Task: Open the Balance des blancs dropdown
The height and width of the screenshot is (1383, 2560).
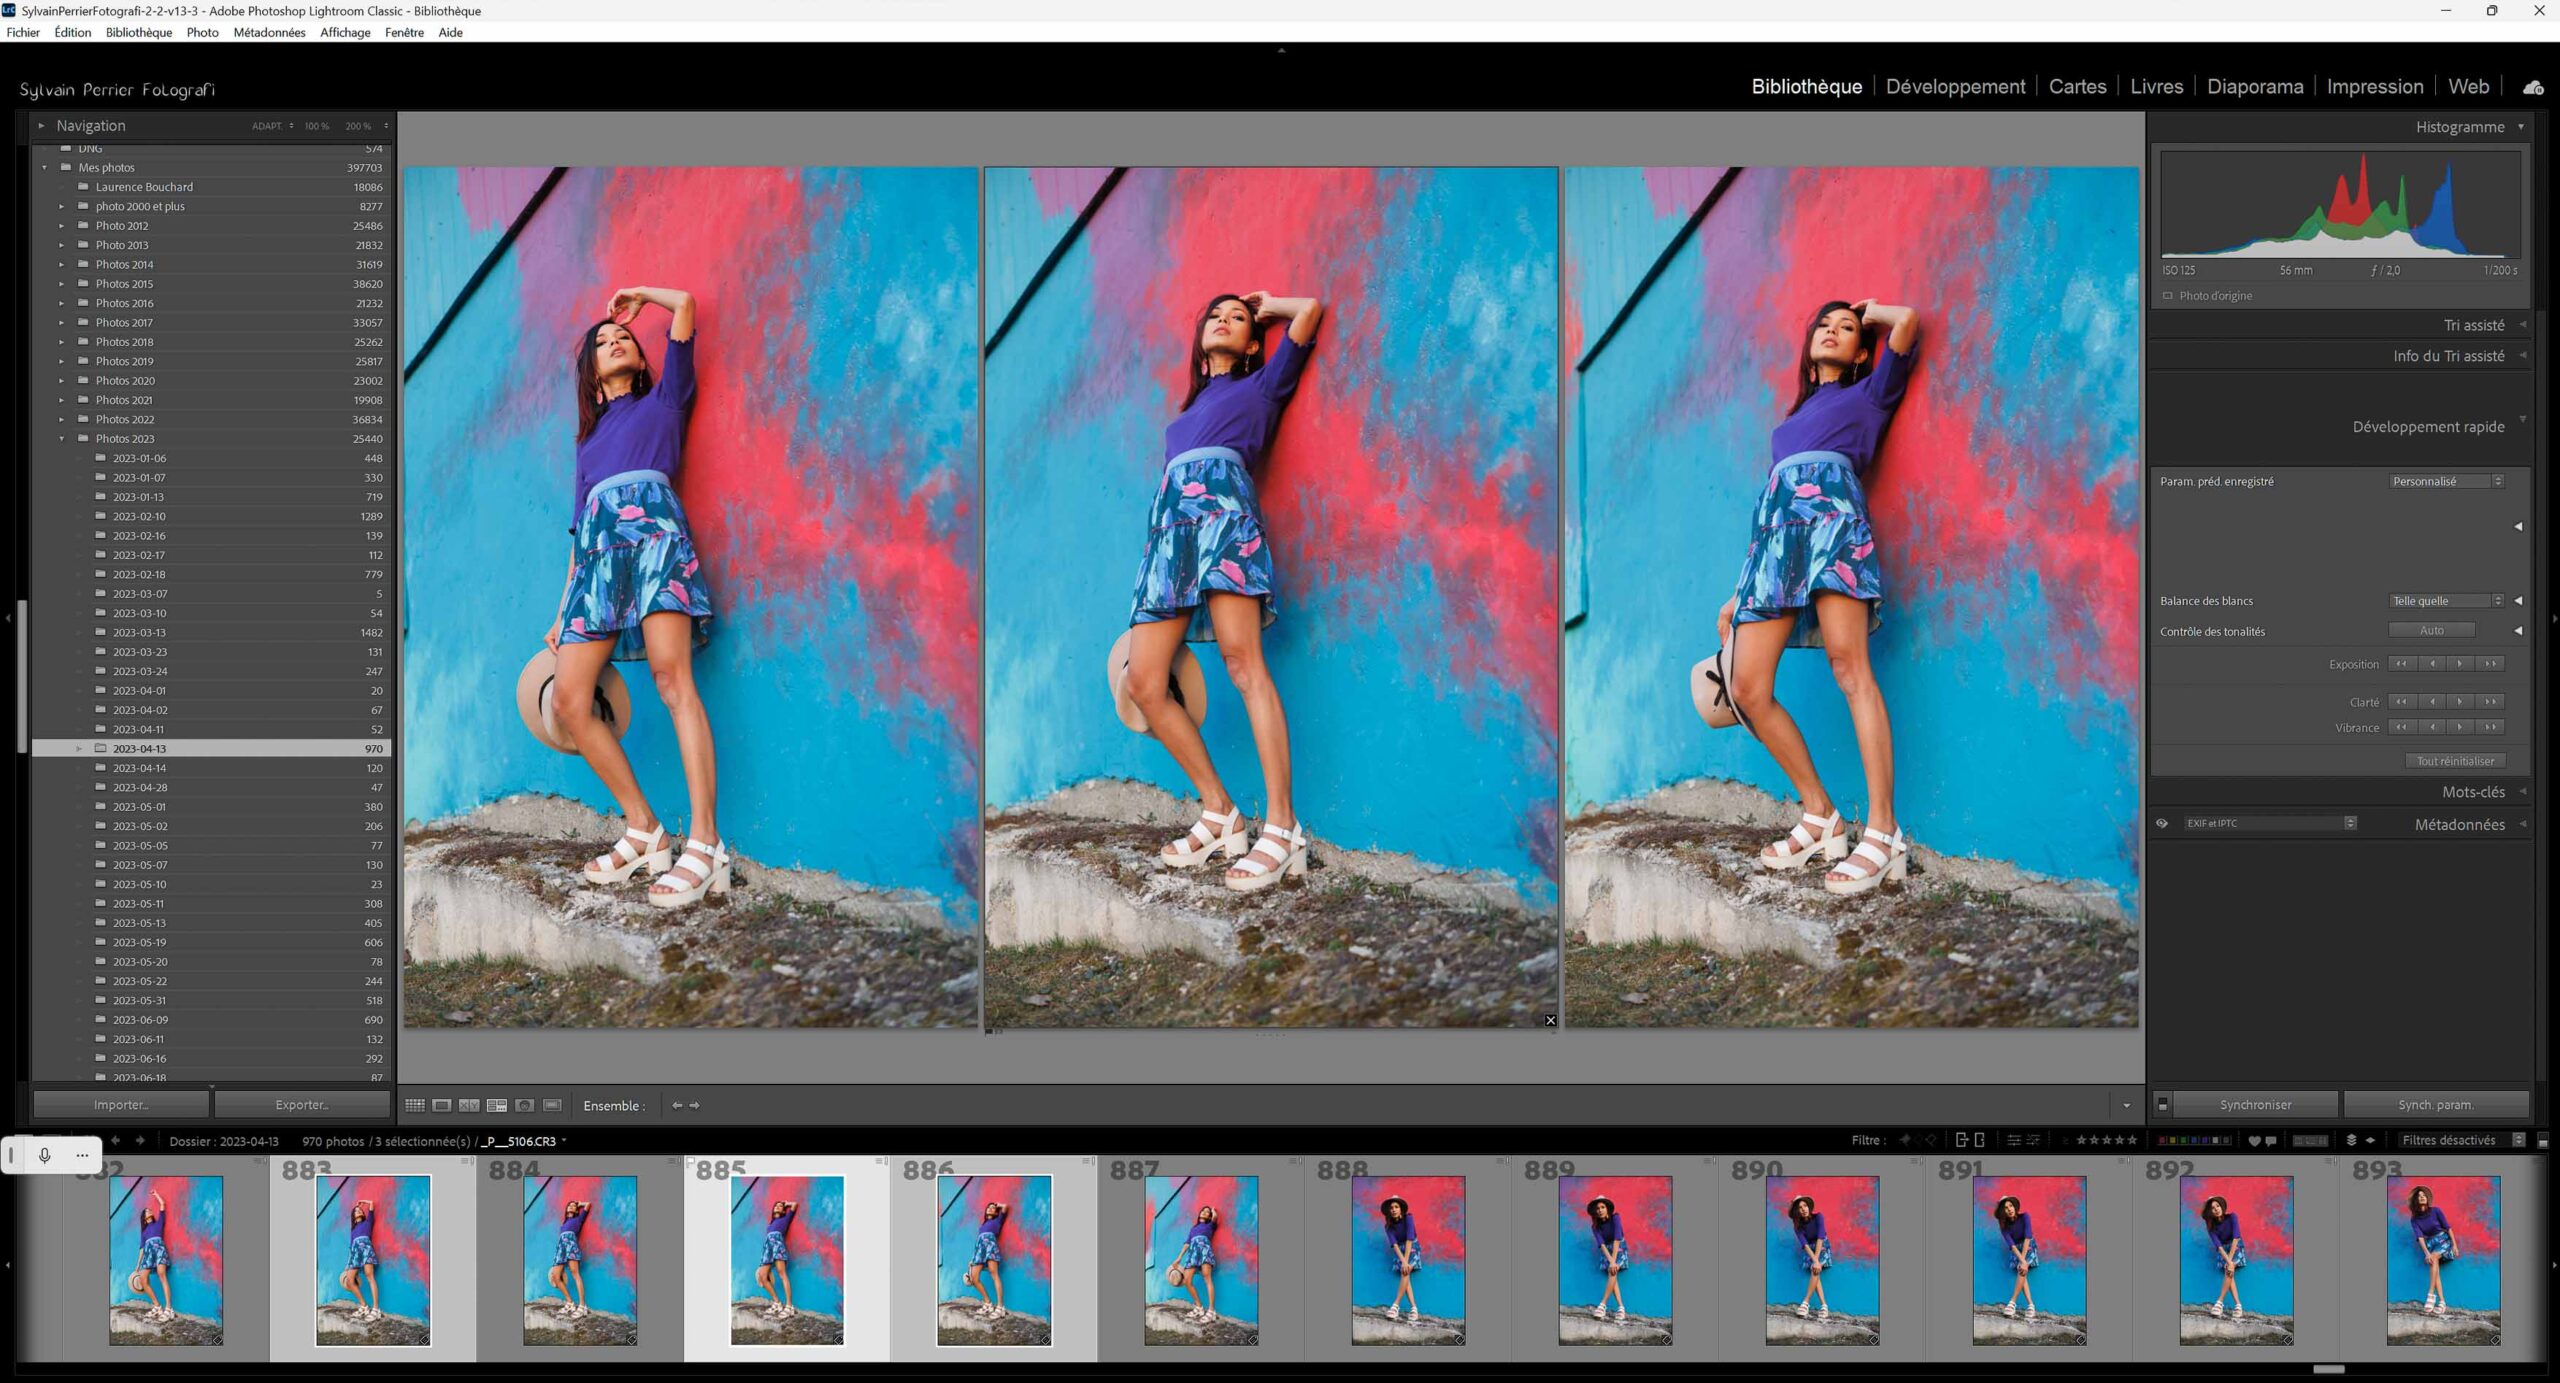Action: pos(2446,600)
